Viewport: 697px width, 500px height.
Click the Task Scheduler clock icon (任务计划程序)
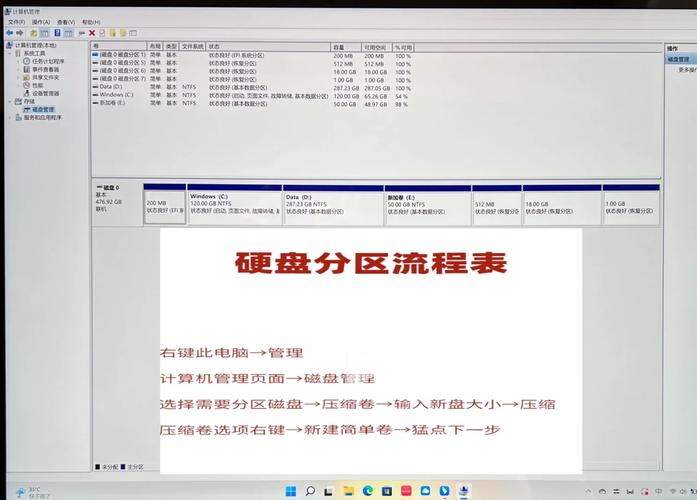coord(27,61)
